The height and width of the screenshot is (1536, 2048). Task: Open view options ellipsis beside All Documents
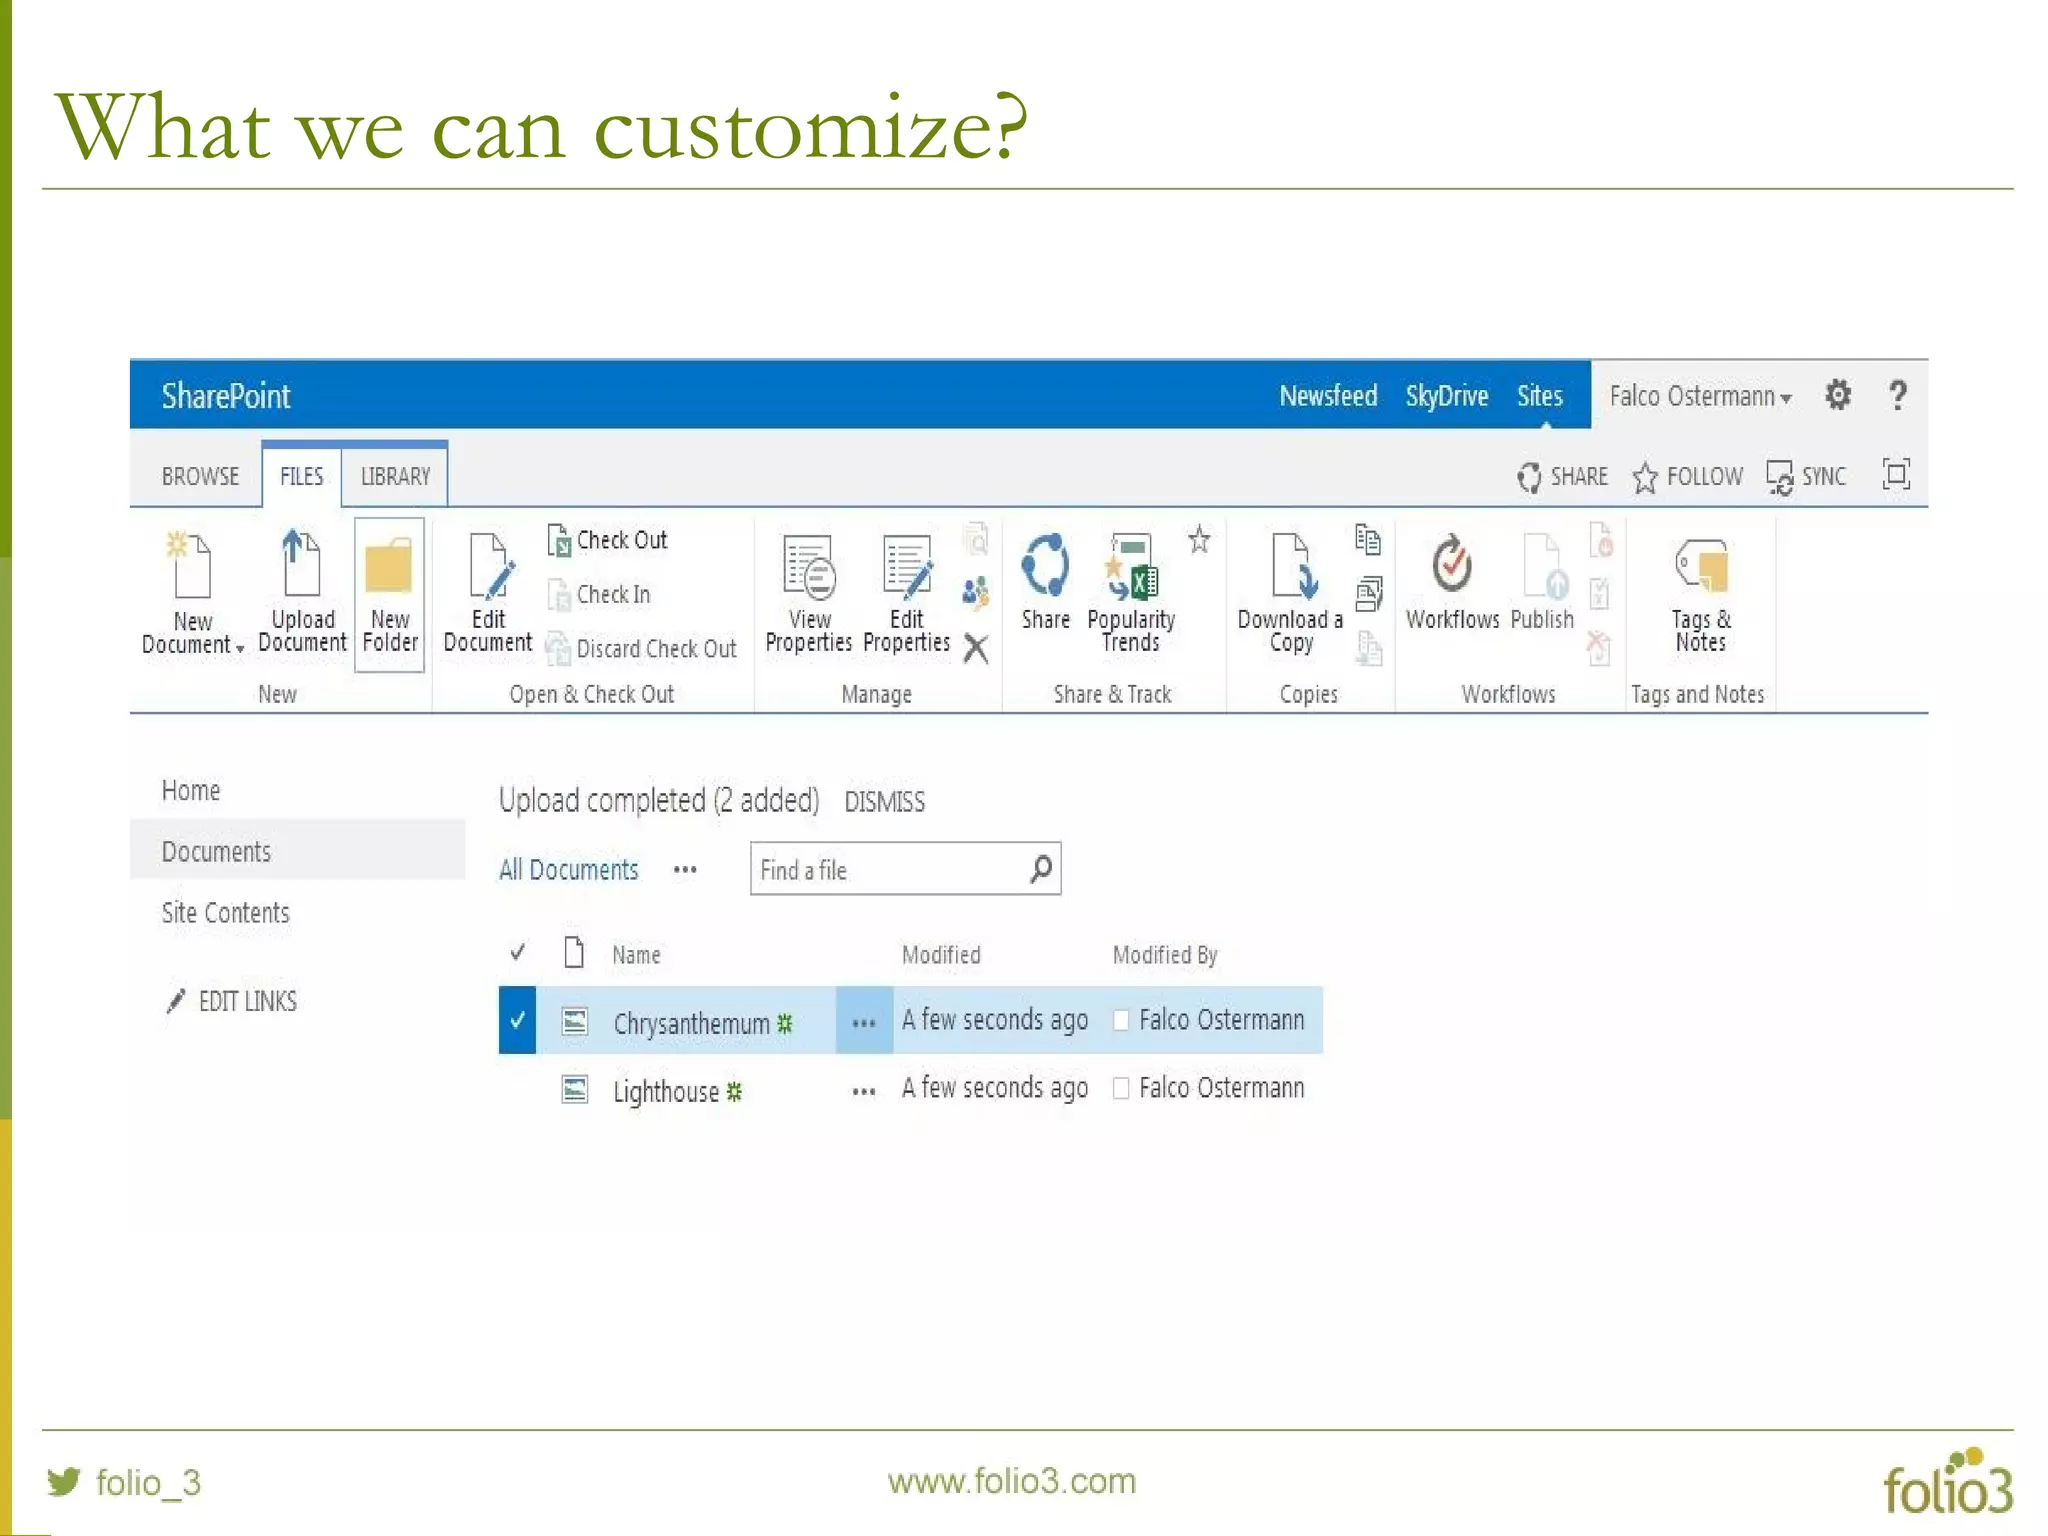[685, 870]
